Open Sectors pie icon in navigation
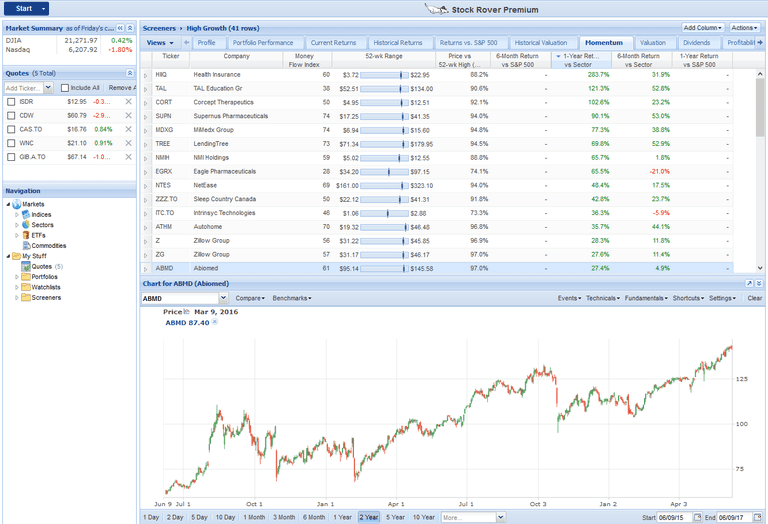This screenshot has width=768, height=524. pos(26,225)
